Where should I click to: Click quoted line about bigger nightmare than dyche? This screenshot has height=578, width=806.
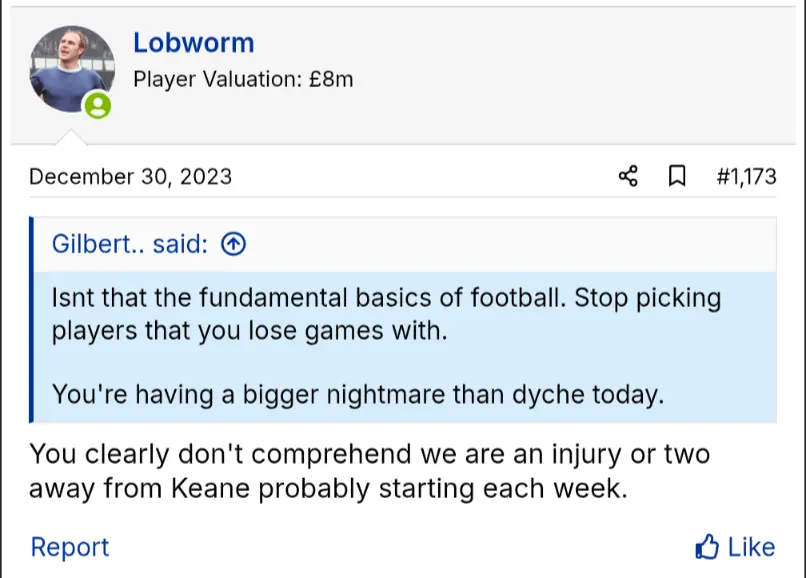click(x=357, y=393)
